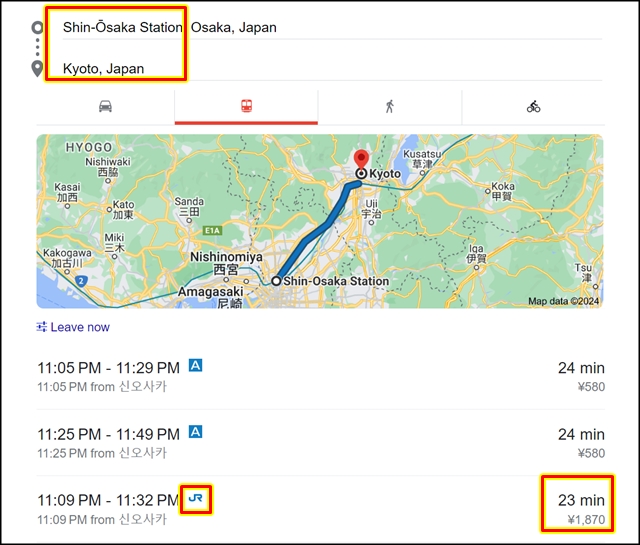Click the Kyoto, Japan destination field

click(332, 69)
